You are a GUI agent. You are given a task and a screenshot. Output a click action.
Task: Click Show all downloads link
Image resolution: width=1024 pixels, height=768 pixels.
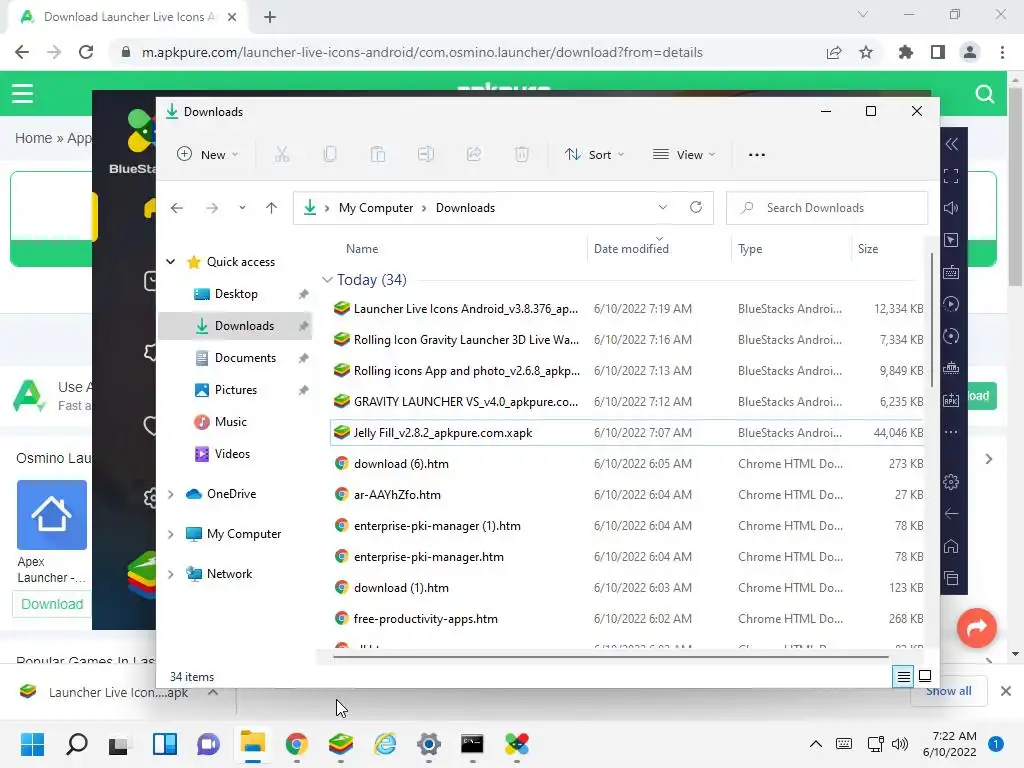point(948,691)
